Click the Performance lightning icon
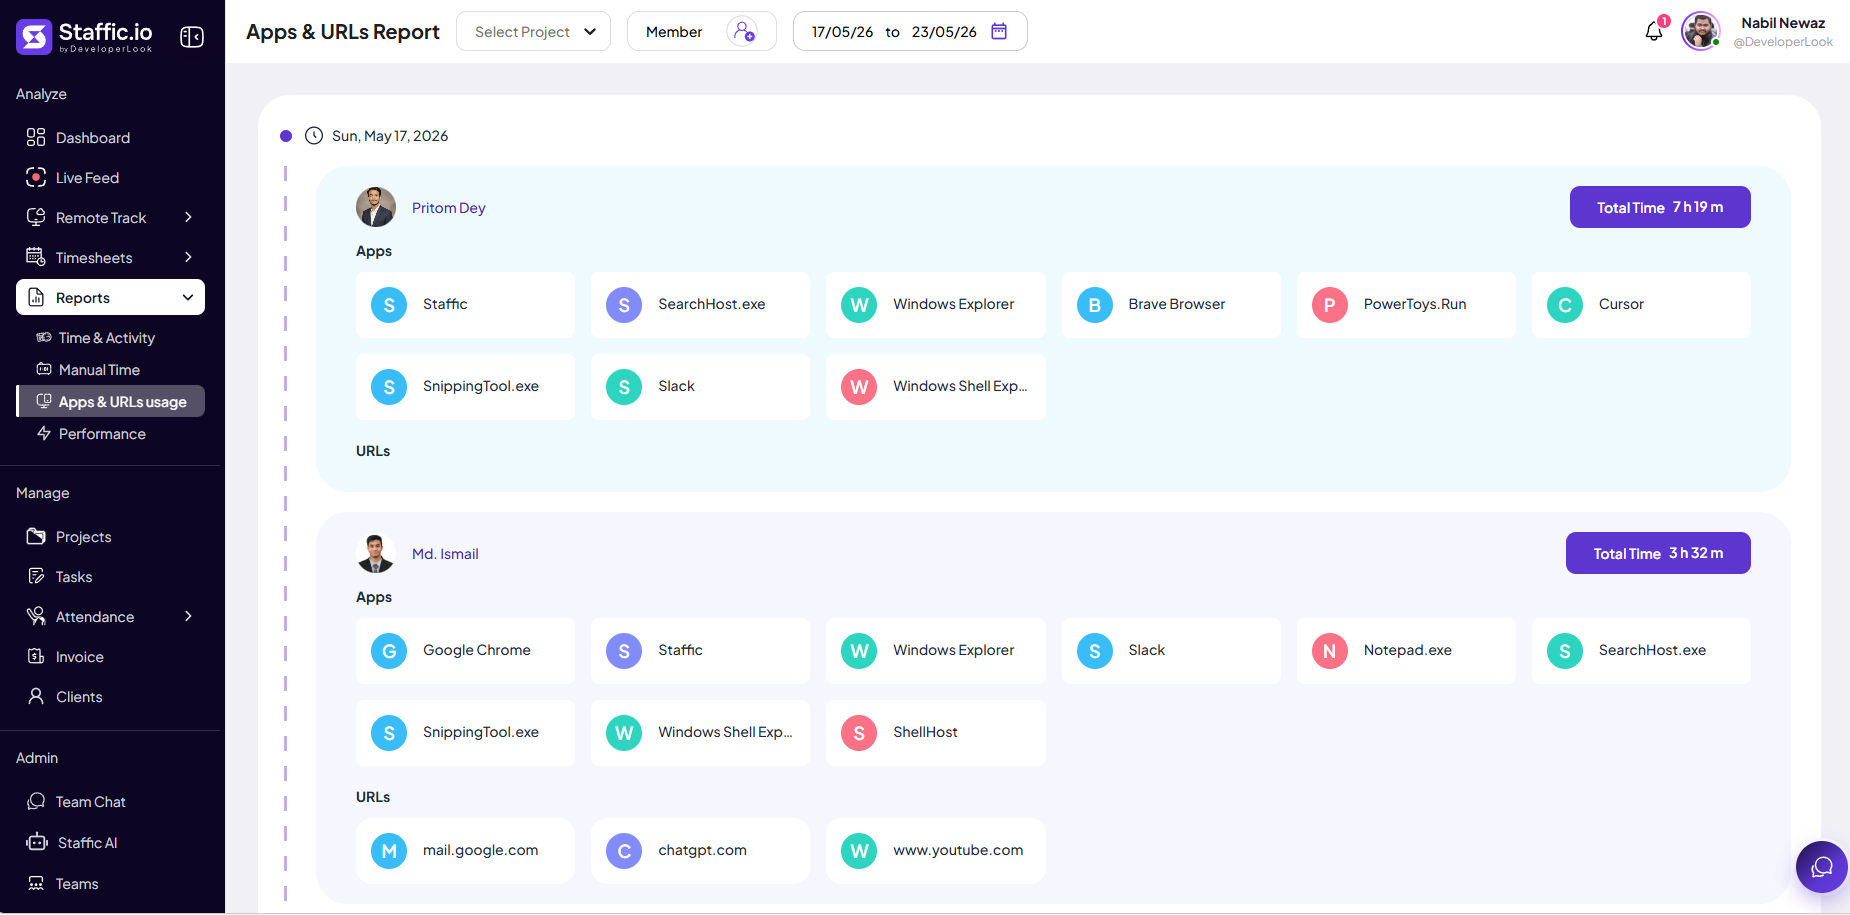This screenshot has height=915, width=1850. tap(44, 433)
